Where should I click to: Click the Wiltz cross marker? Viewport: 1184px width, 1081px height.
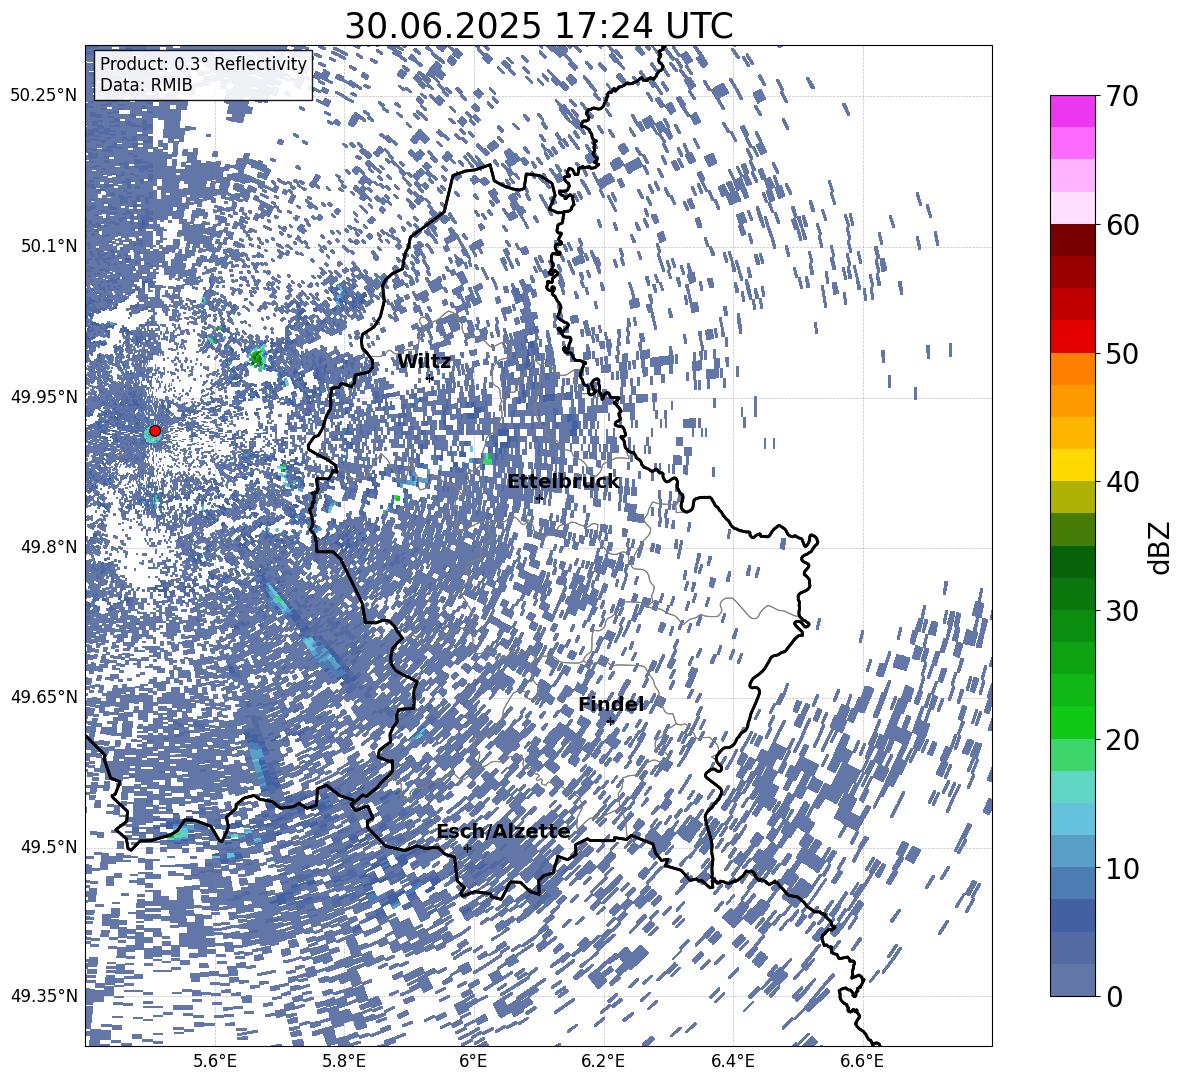(430, 377)
